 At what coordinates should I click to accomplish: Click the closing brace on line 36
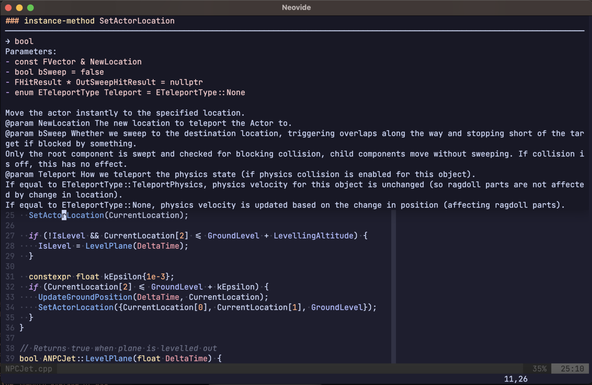tap(22, 328)
